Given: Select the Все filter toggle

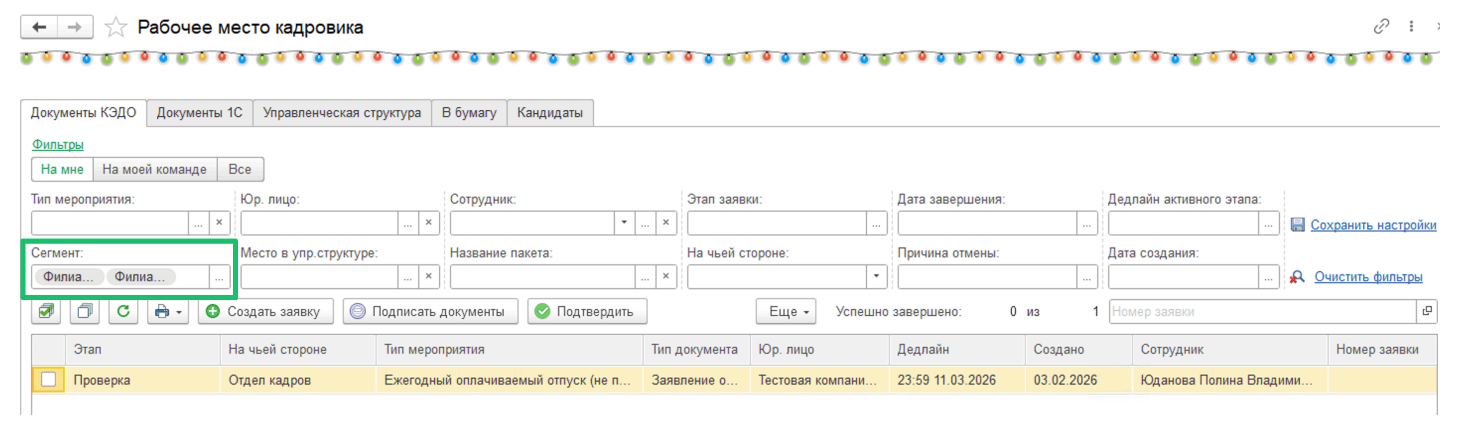Looking at the screenshot, I should pyautogui.click(x=240, y=169).
